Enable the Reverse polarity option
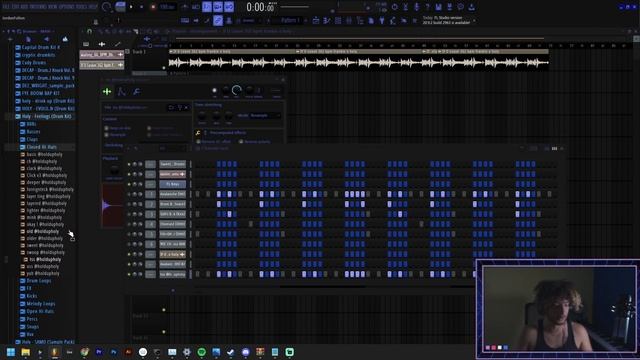The height and width of the screenshot is (360, 640). (241, 142)
